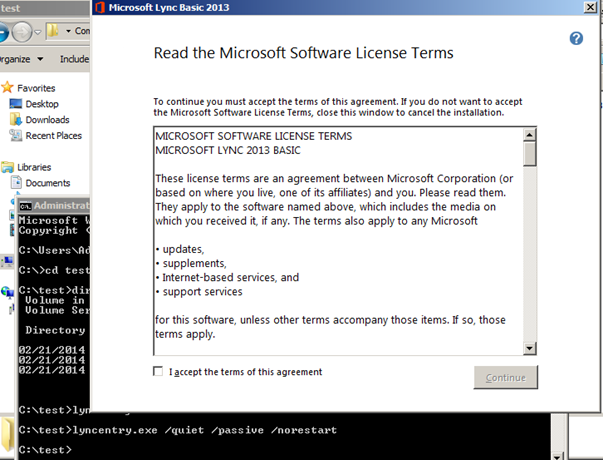Click the Read the Microsoft Software License Terms heading
This screenshot has width=603, height=460.
coord(303,53)
